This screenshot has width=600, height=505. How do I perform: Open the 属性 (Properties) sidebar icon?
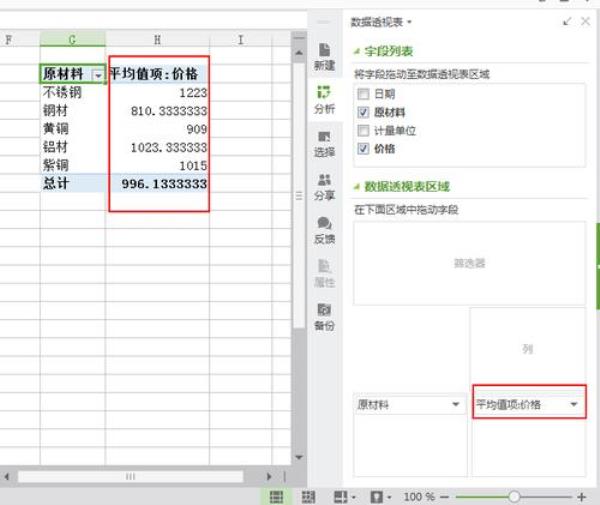pos(324,274)
